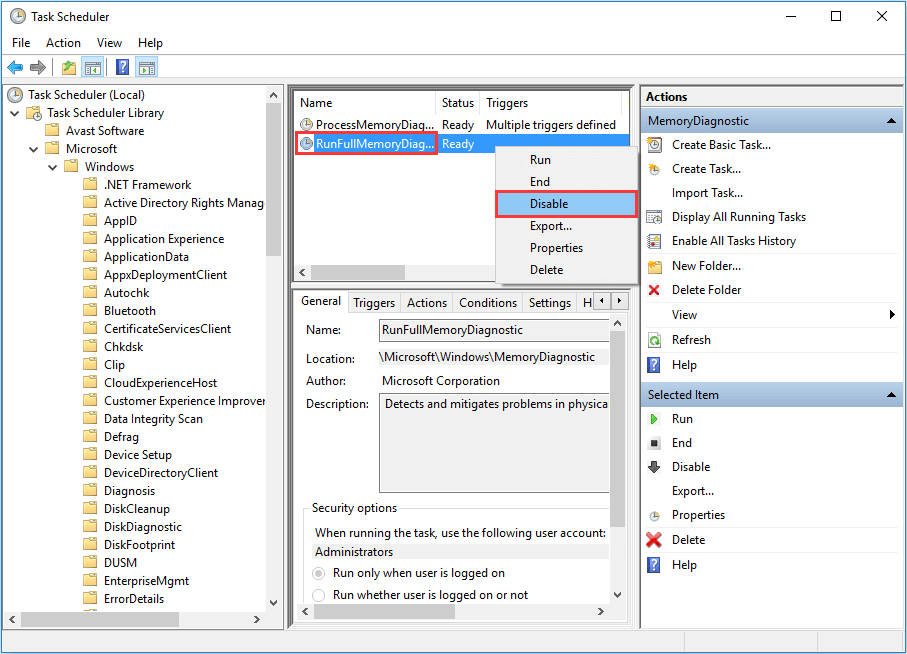Viewport: 907px width, 654px height.
Task: Click the Up one level folder icon
Action: click(69, 68)
